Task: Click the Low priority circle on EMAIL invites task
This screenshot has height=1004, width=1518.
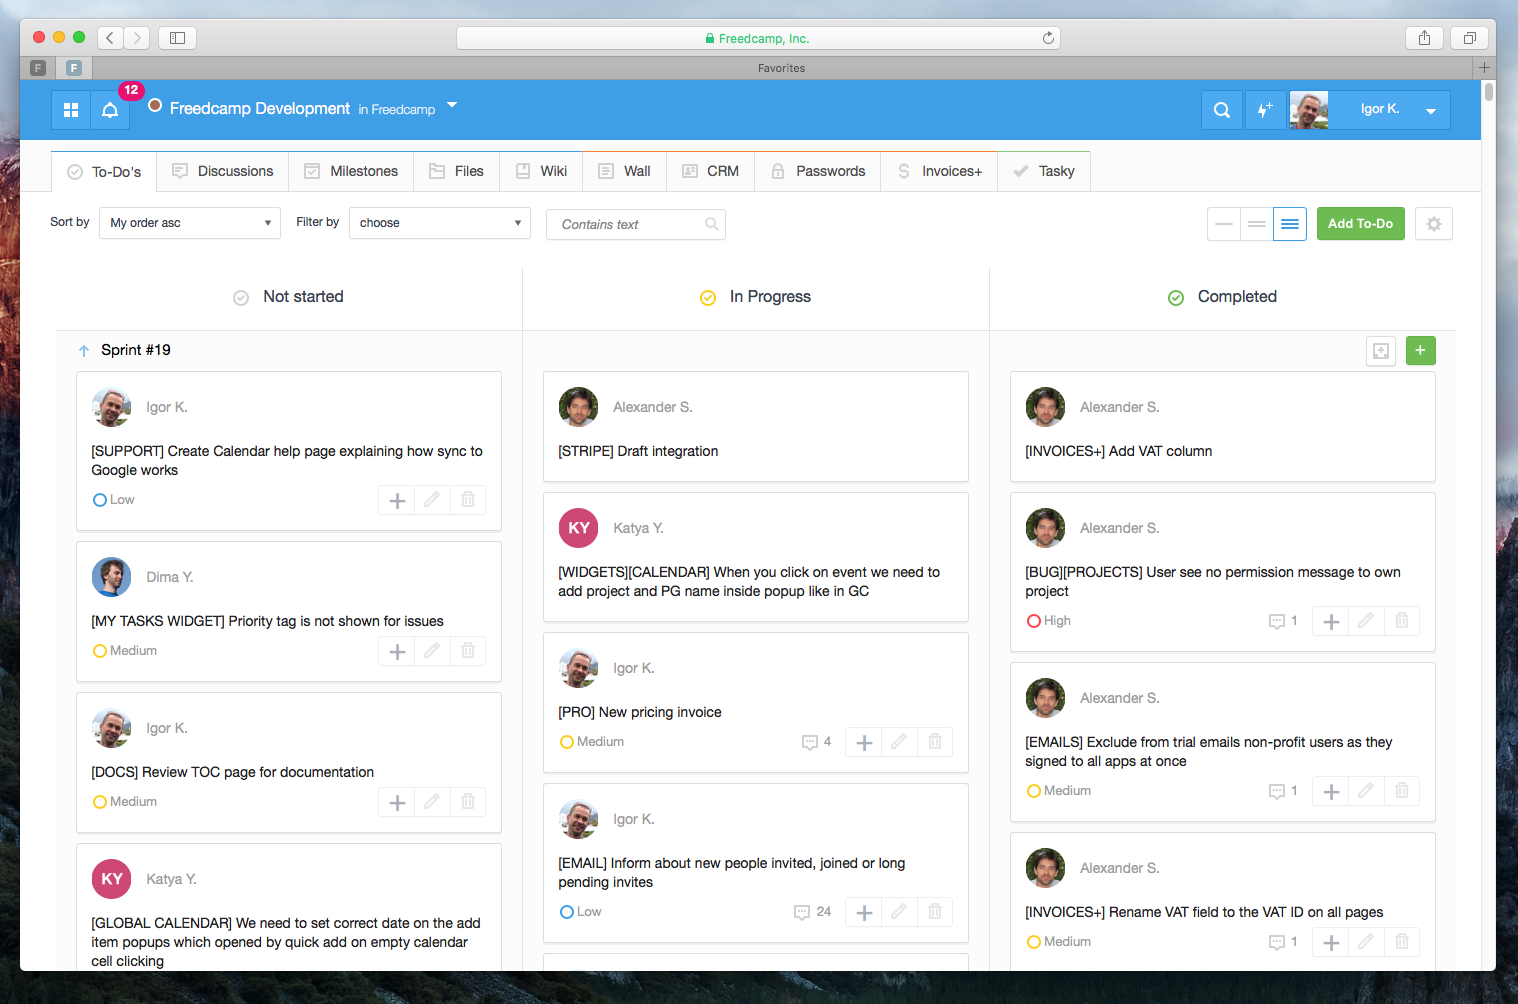Action: point(567,912)
